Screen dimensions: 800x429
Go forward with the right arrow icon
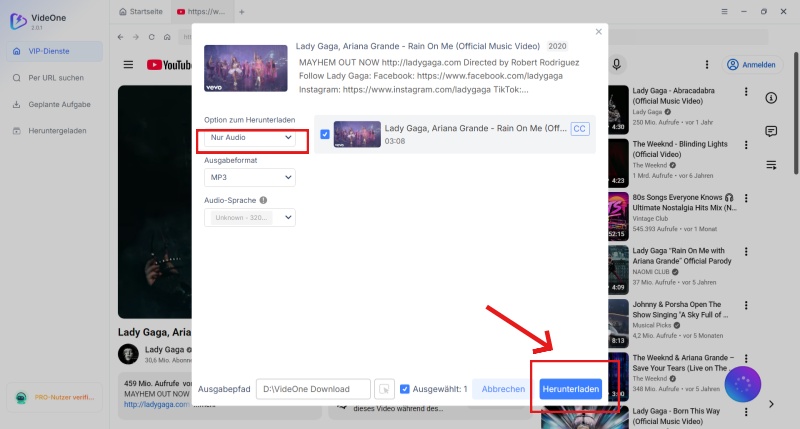point(136,37)
